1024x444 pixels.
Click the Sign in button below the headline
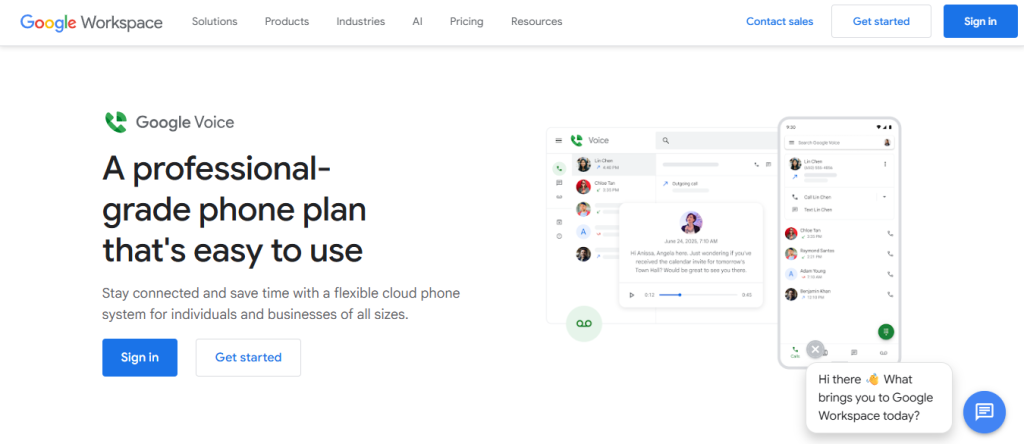click(140, 357)
